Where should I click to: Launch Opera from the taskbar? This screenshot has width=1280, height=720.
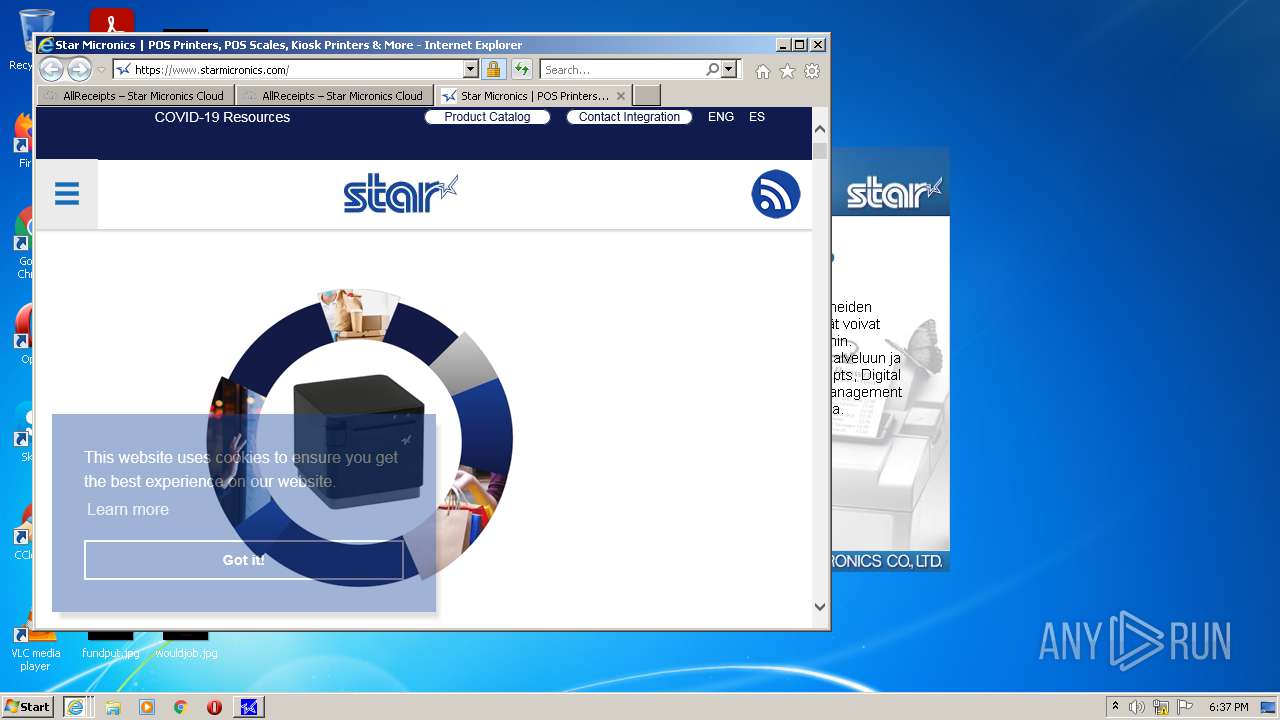[x=214, y=707]
